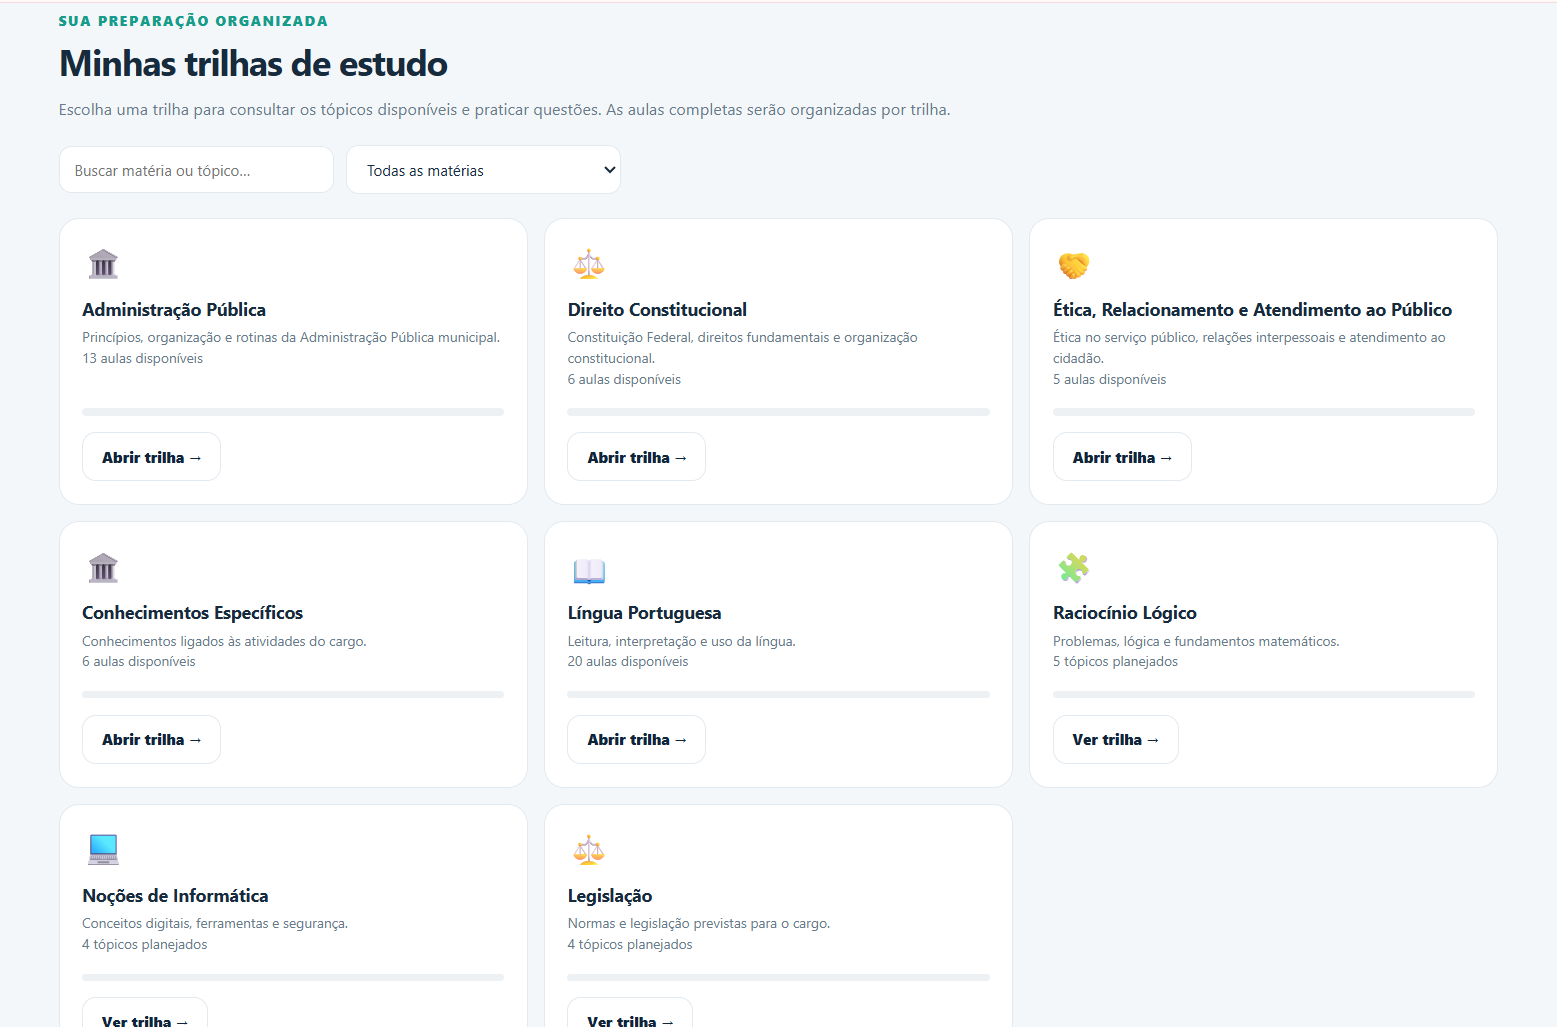Image resolution: width=1557 pixels, height=1027 pixels.
Task: Click Ver trilha for Raciocínio Lógico
Action: tap(1115, 739)
